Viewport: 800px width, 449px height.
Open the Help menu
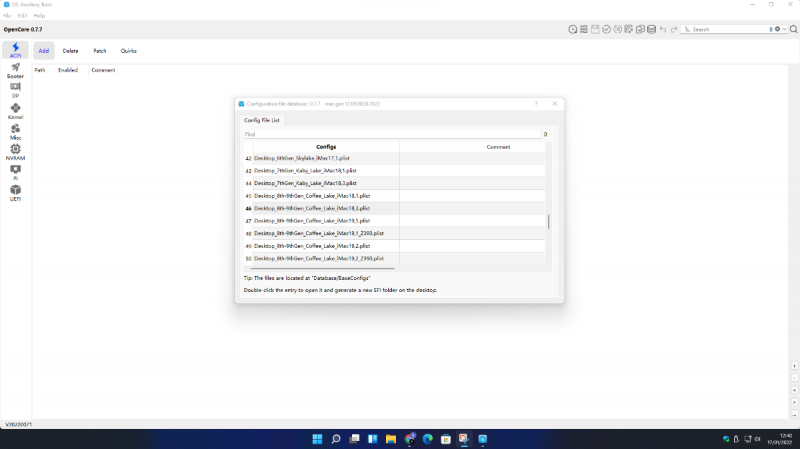[39, 16]
